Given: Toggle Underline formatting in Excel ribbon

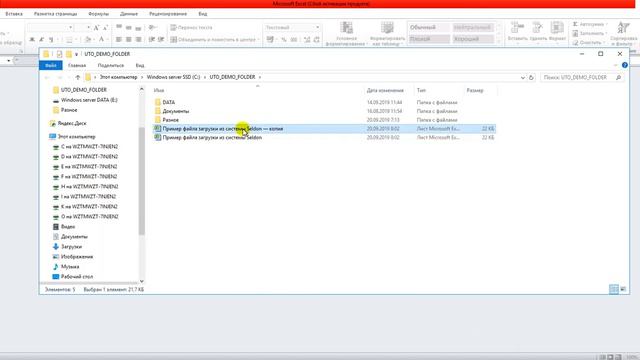Looking at the screenshot, I should point(51,40).
